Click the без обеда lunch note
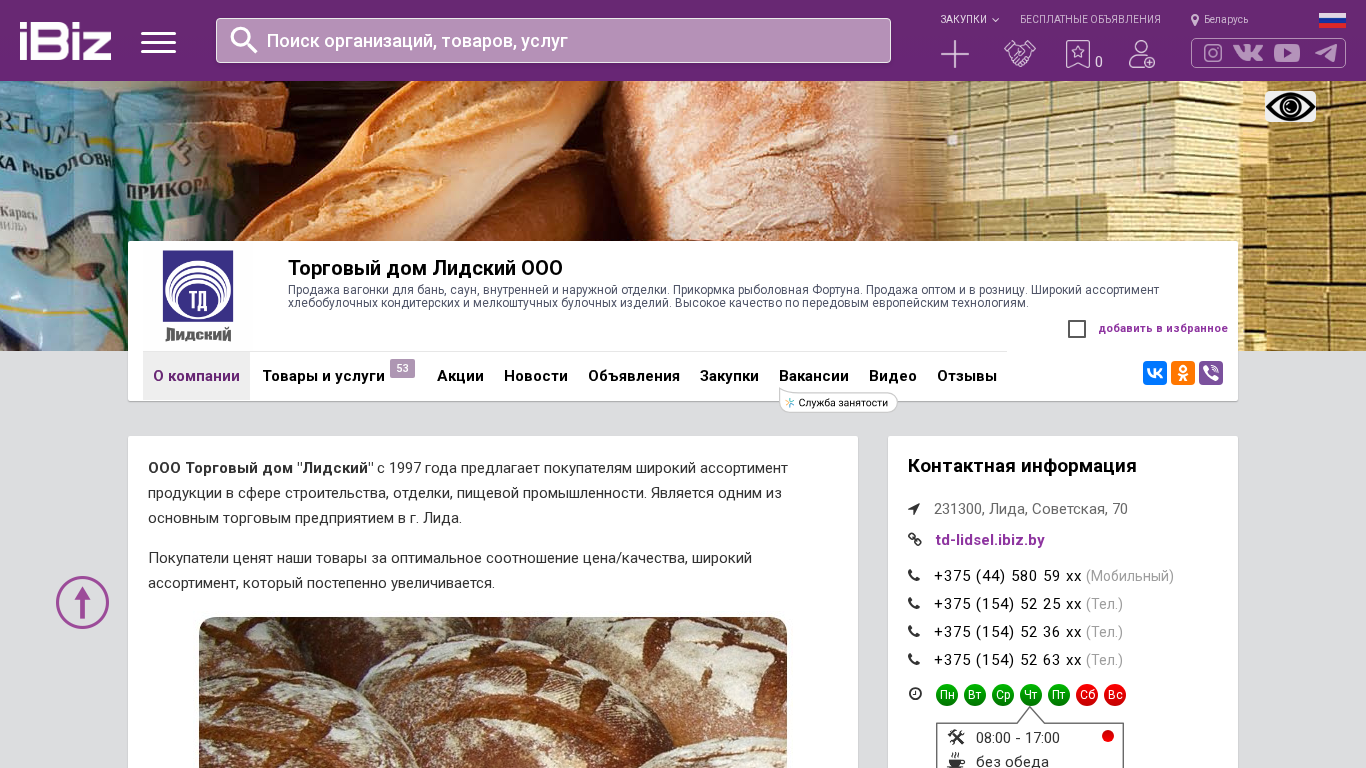The height and width of the screenshot is (768, 1366). click(x=1012, y=761)
